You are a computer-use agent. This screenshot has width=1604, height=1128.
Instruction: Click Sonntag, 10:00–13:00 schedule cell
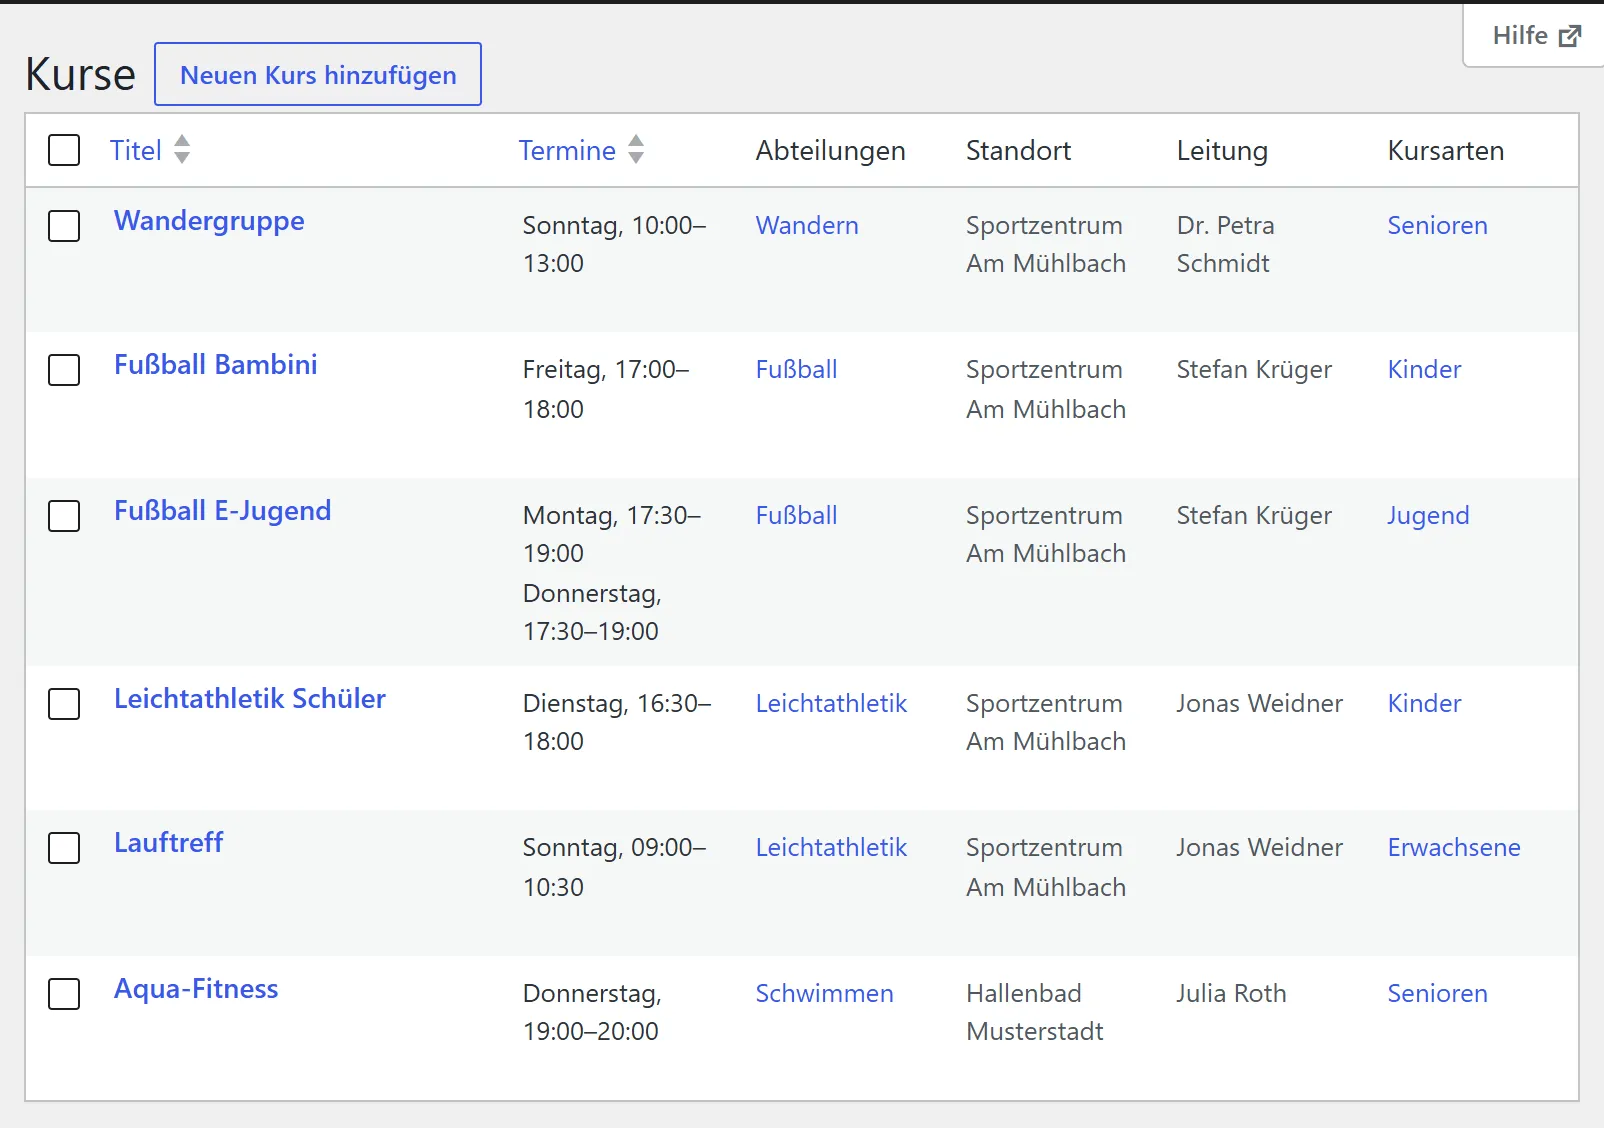(614, 245)
